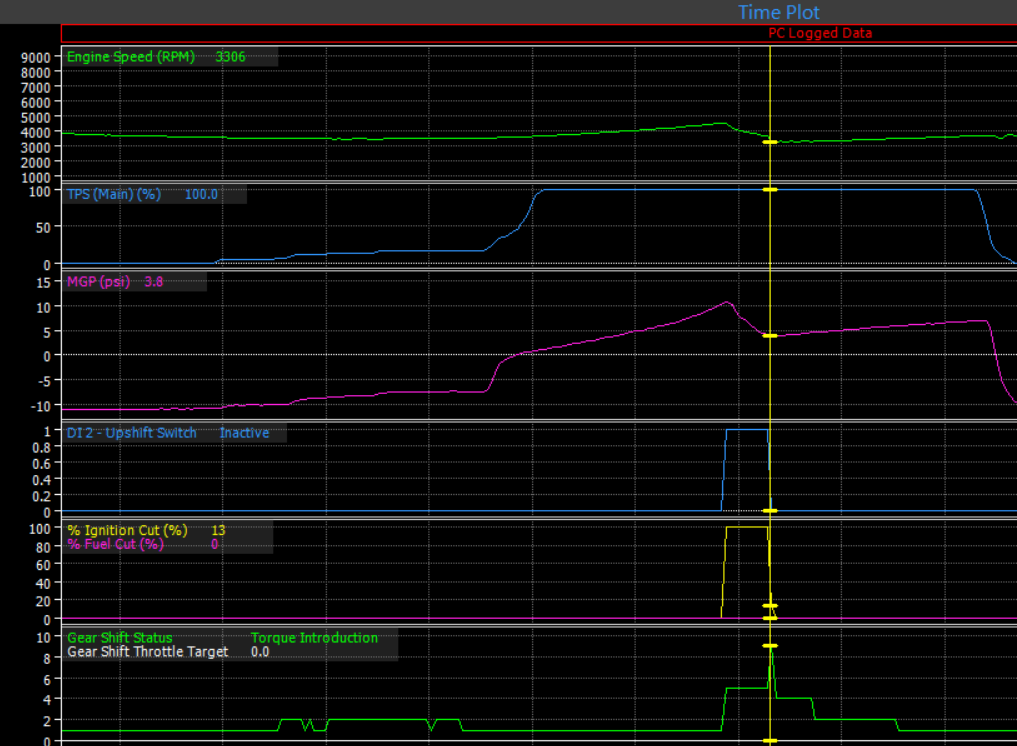The height and width of the screenshot is (746, 1017).
Task: Click the 60 tick on the Ignition Cut axis
Action: [43, 565]
